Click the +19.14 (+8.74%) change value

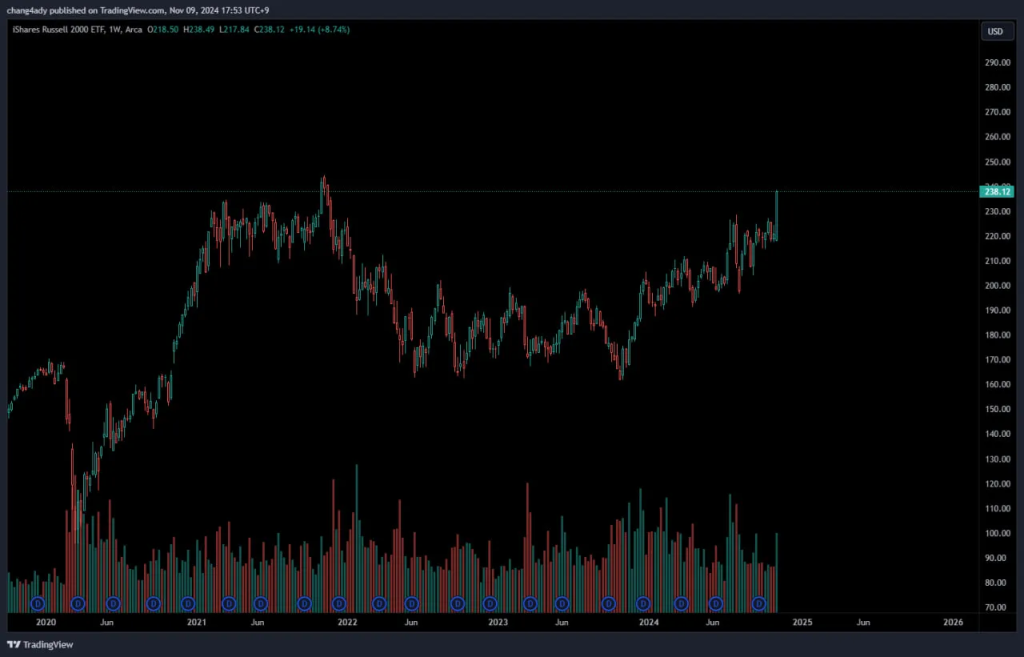pos(320,29)
